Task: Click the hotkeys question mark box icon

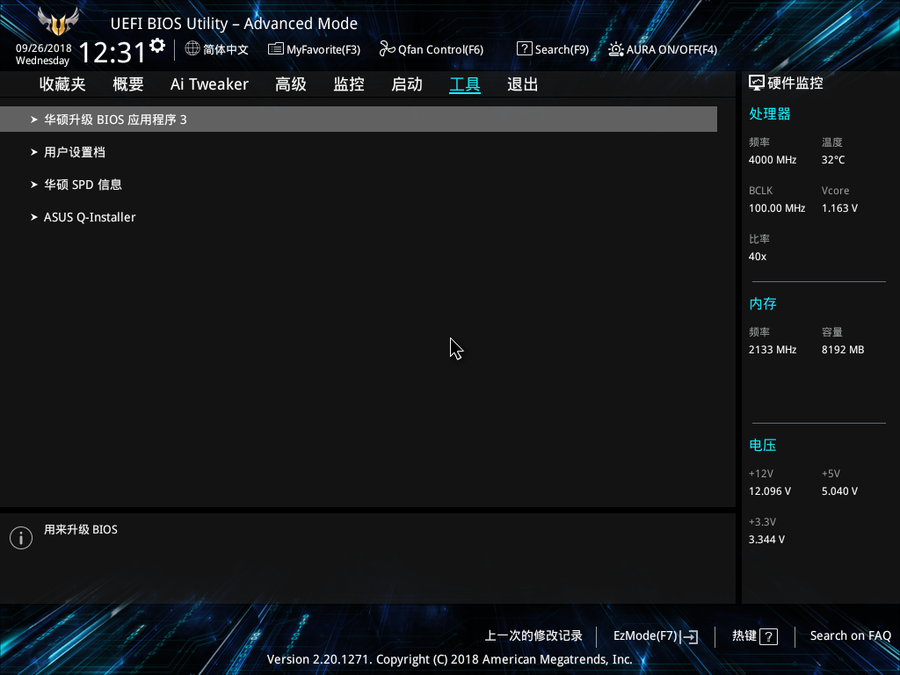Action: (x=768, y=637)
